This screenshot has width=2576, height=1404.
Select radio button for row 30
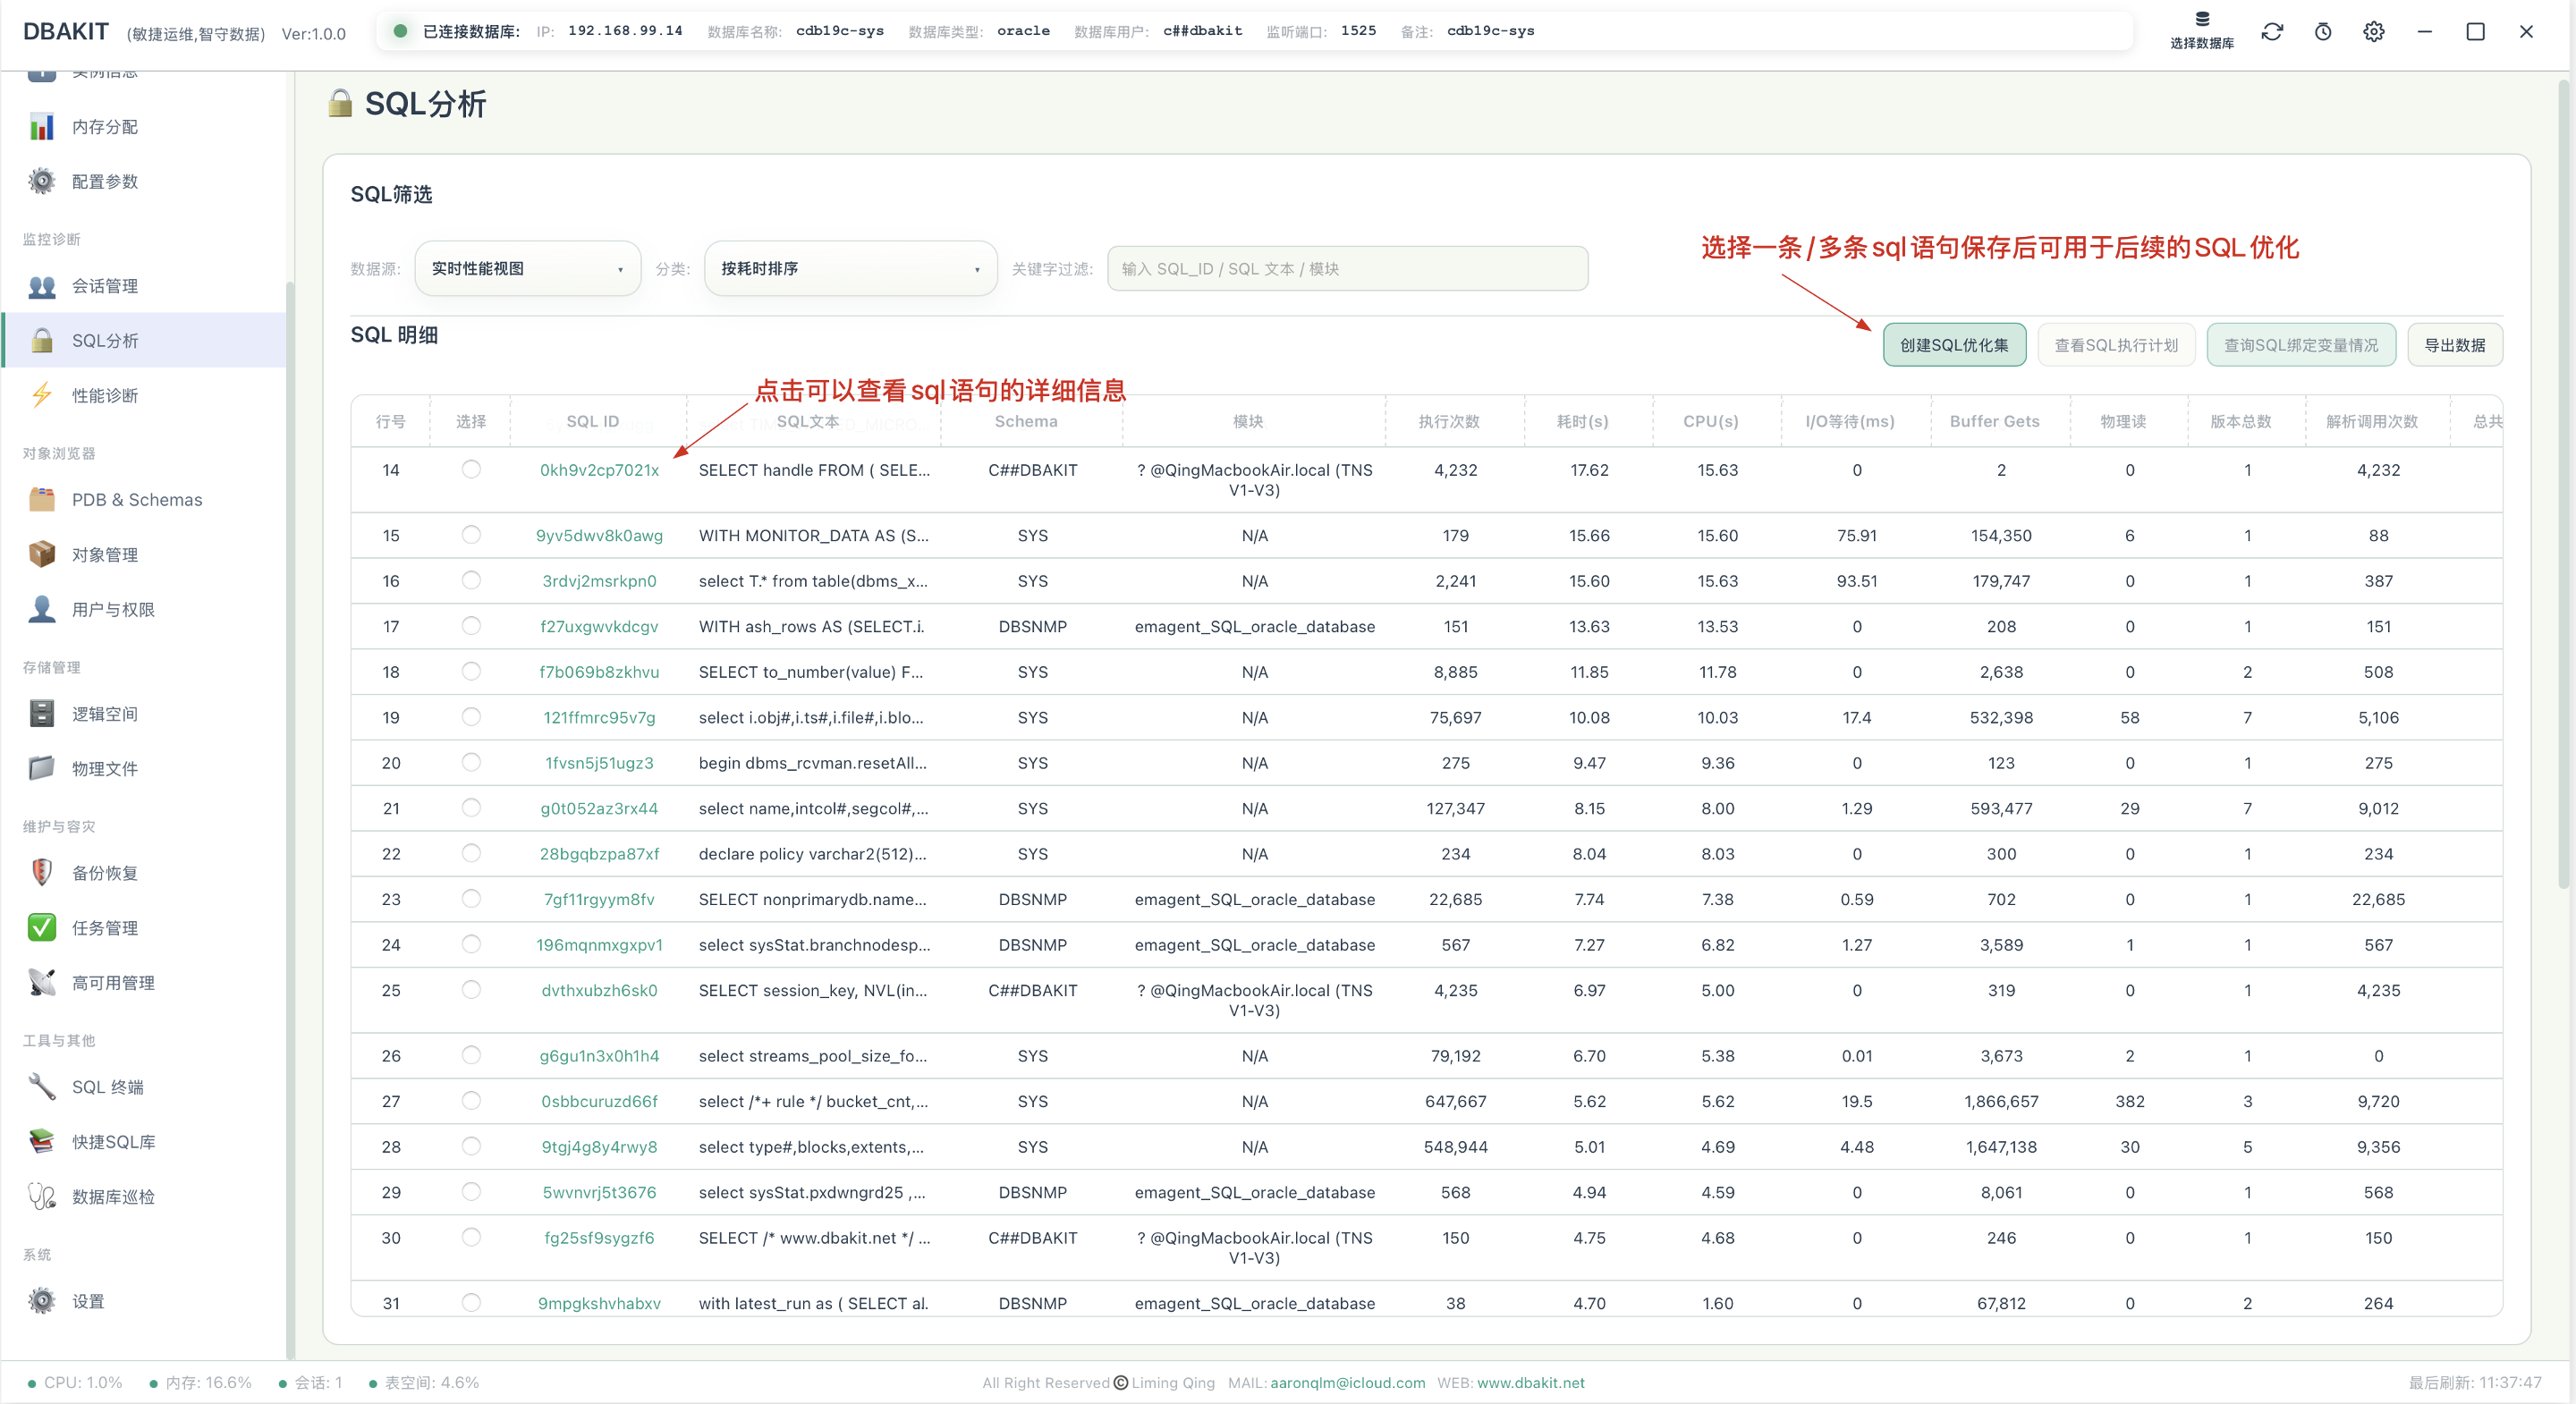(471, 1237)
